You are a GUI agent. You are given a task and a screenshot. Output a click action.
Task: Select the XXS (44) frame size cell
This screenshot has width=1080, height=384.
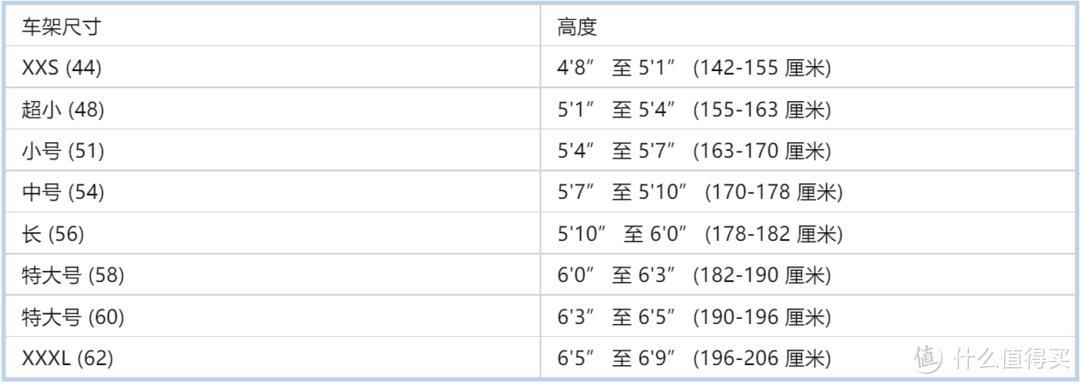[273, 67]
